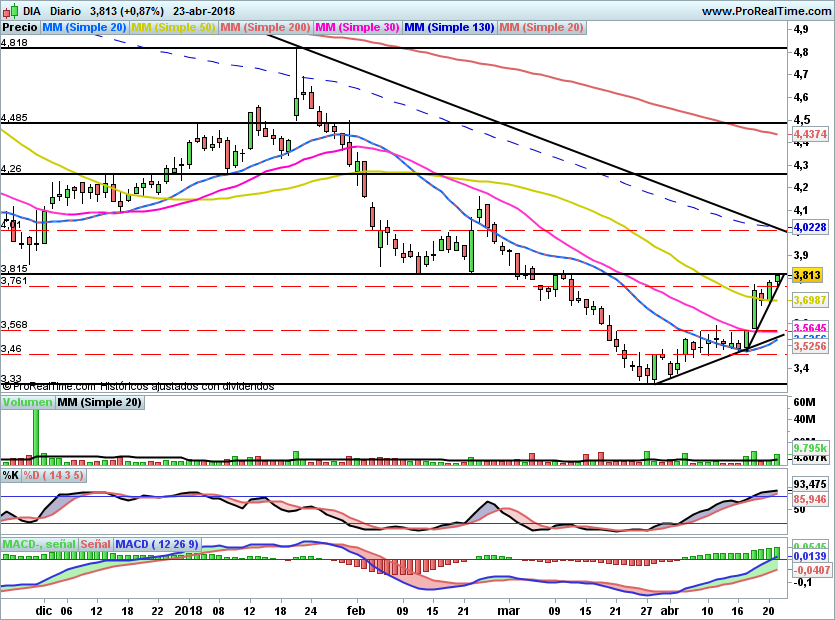The height and width of the screenshot is (620, 835).
Task: Click the current price tag 3,813
Action: 806,275
